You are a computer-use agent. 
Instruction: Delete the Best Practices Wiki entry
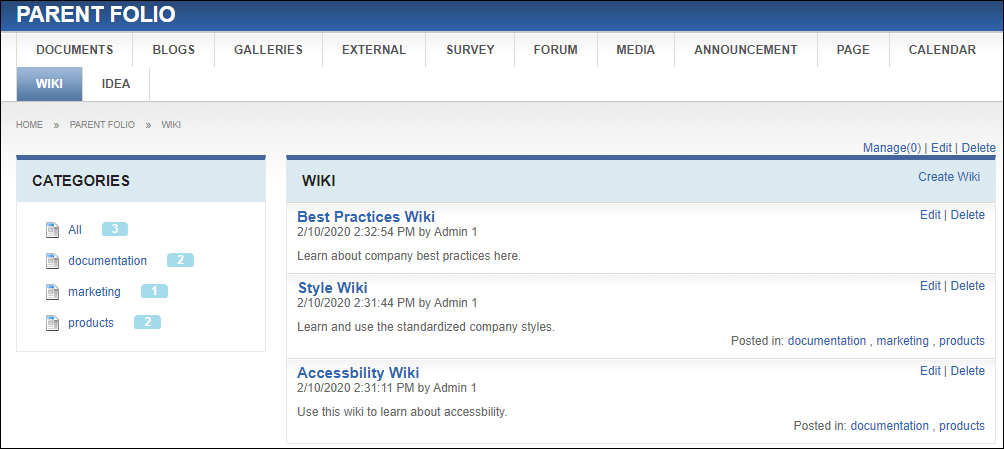coord(968,215)
